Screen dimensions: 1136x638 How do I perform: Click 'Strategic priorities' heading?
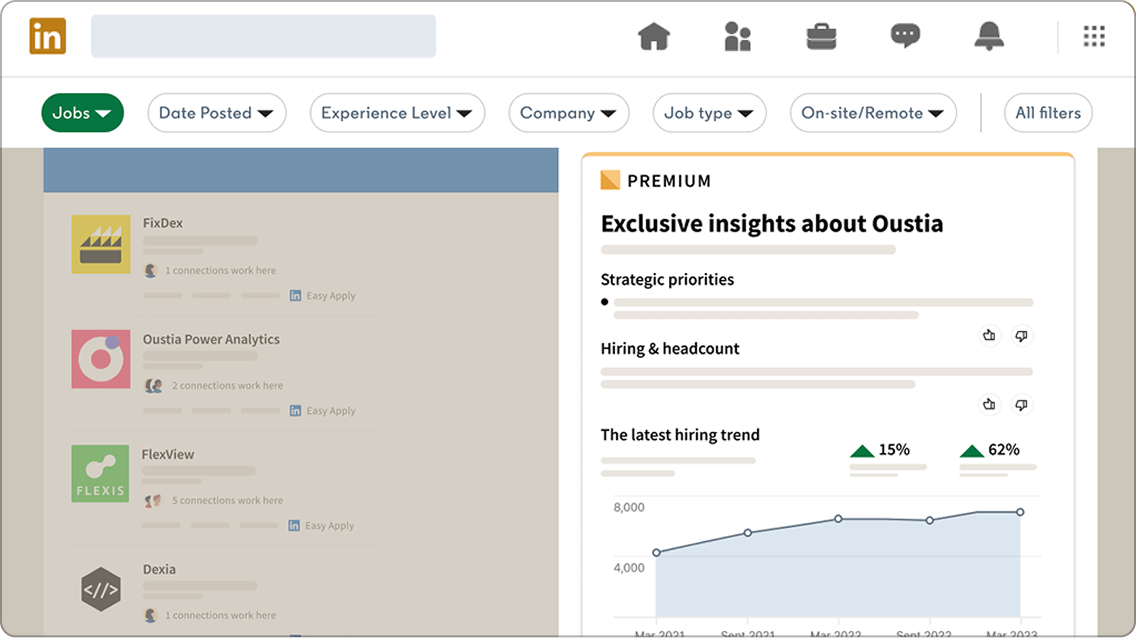[x=667, y=280]
